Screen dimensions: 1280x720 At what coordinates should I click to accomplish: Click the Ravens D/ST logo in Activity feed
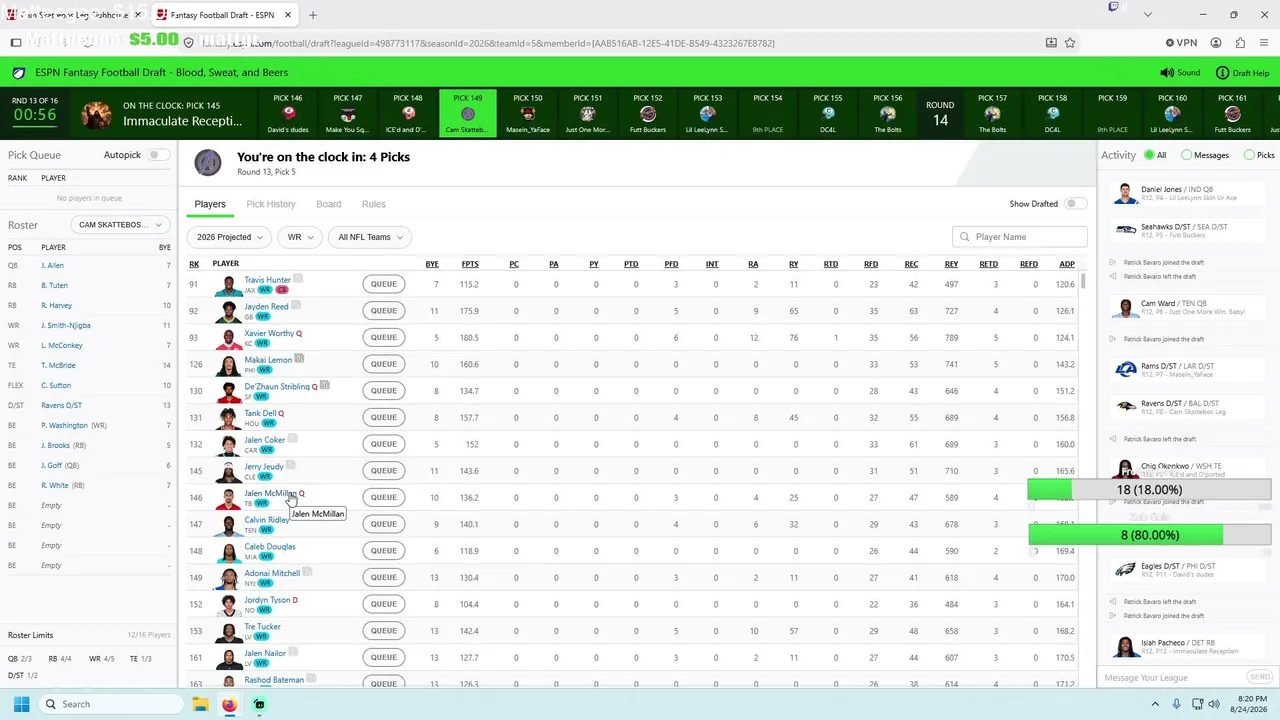pos(1126,407)
